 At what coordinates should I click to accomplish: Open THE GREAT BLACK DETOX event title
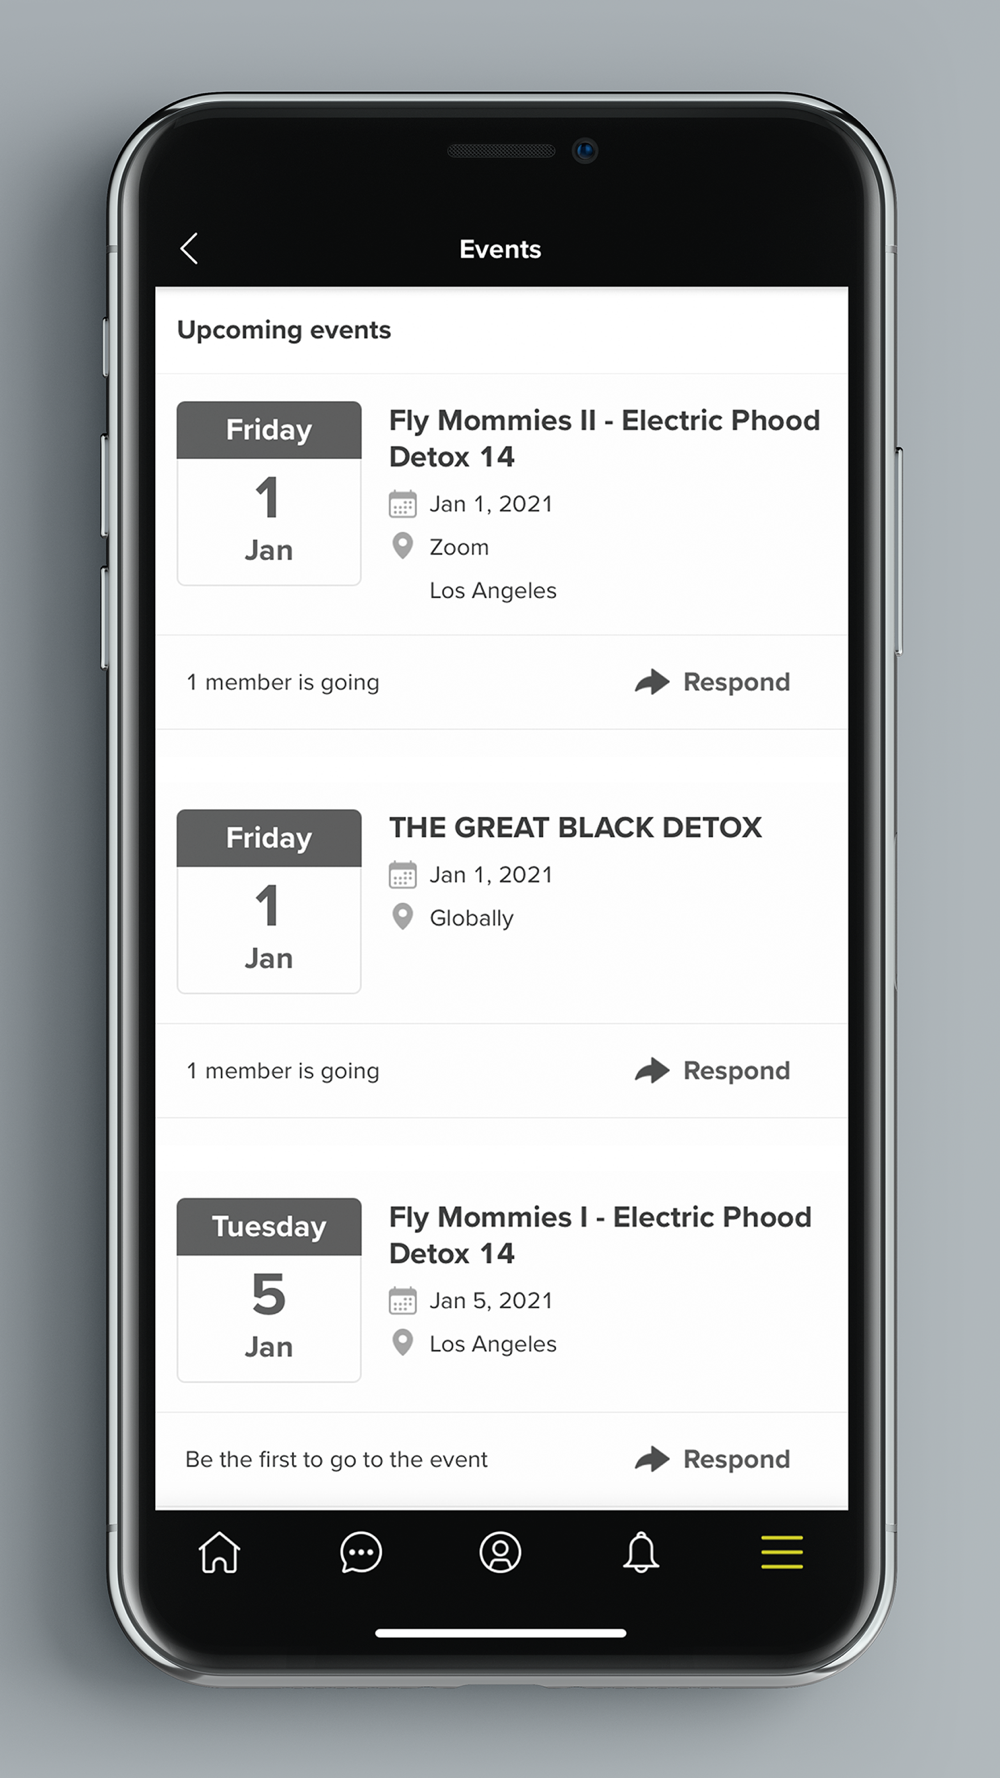[x=575, y=827]
